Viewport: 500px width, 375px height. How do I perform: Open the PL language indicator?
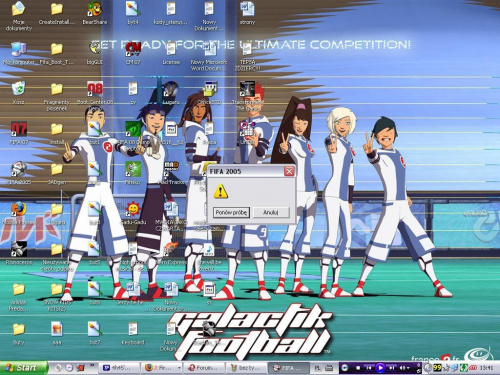point(318,368)
